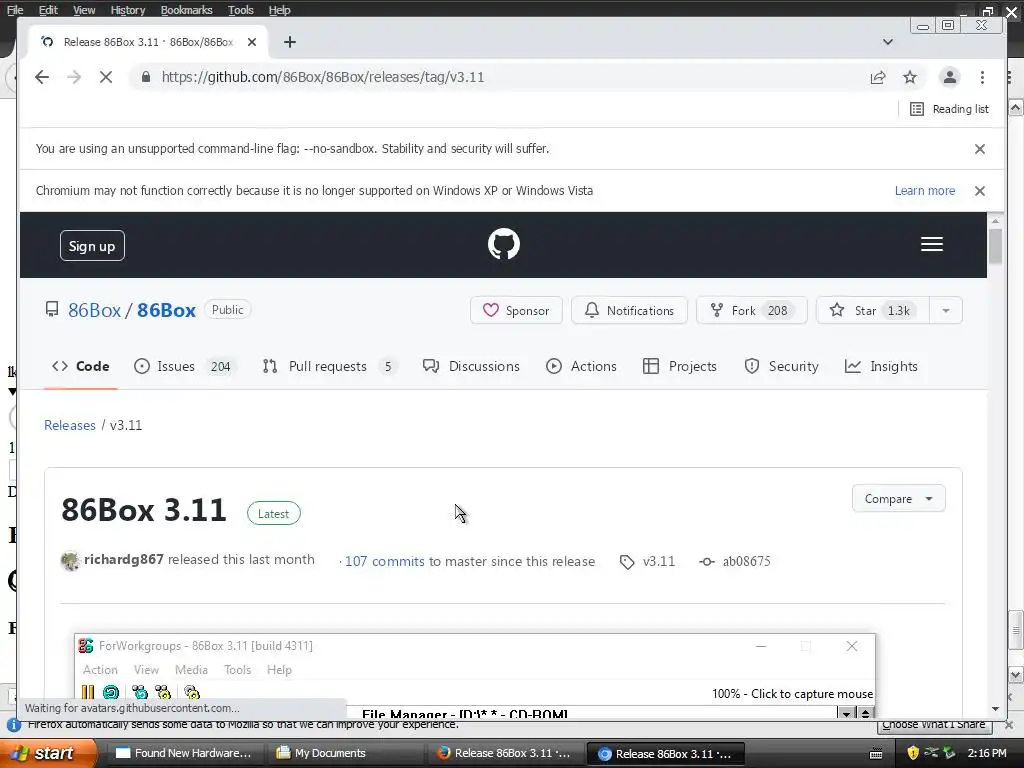Click richardg867 avatar image
Viewport: 1024px width, 768px height.
70,561
